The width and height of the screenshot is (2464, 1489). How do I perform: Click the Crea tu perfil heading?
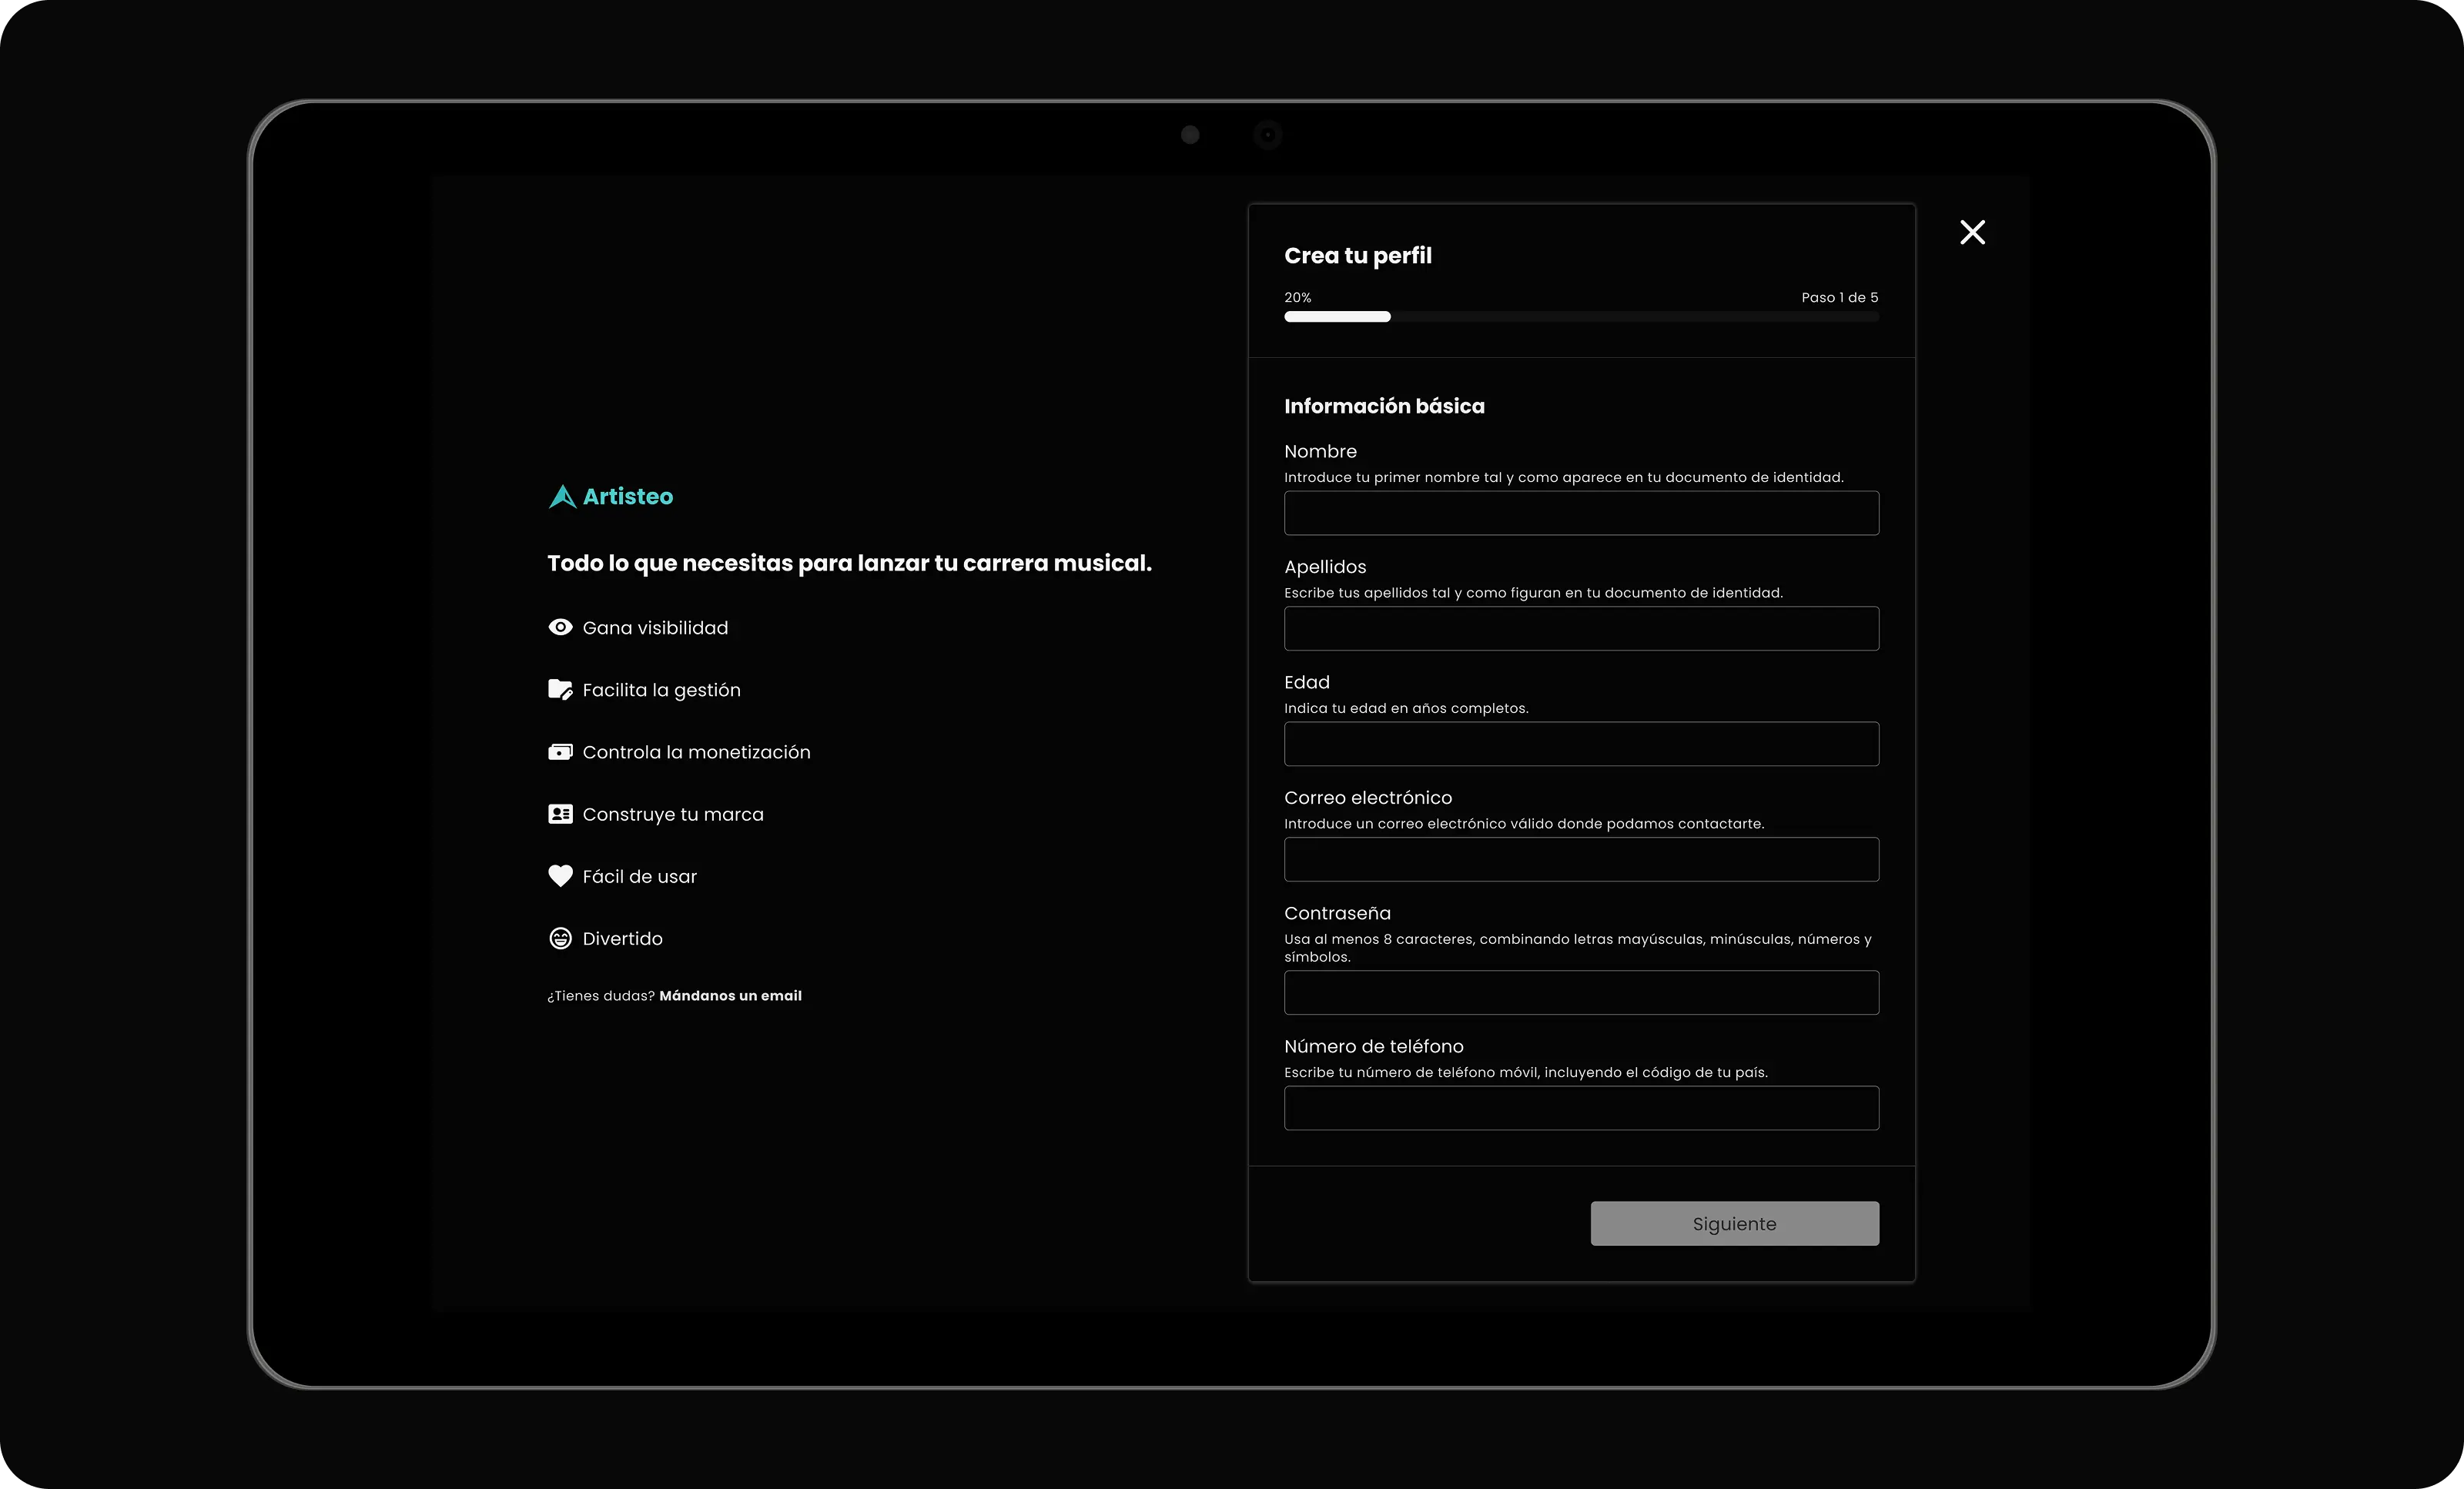coord(1357,256)
